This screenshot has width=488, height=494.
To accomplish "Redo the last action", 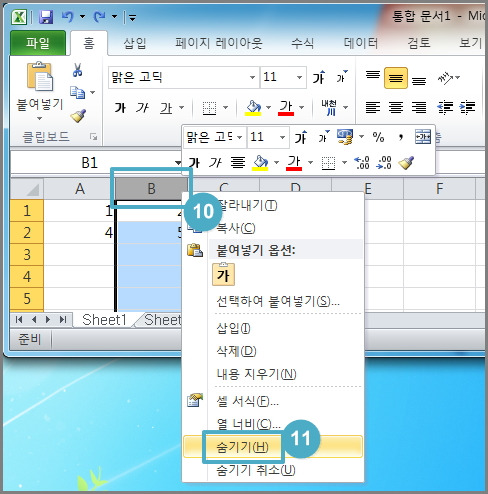I will [x=99, y=16].
